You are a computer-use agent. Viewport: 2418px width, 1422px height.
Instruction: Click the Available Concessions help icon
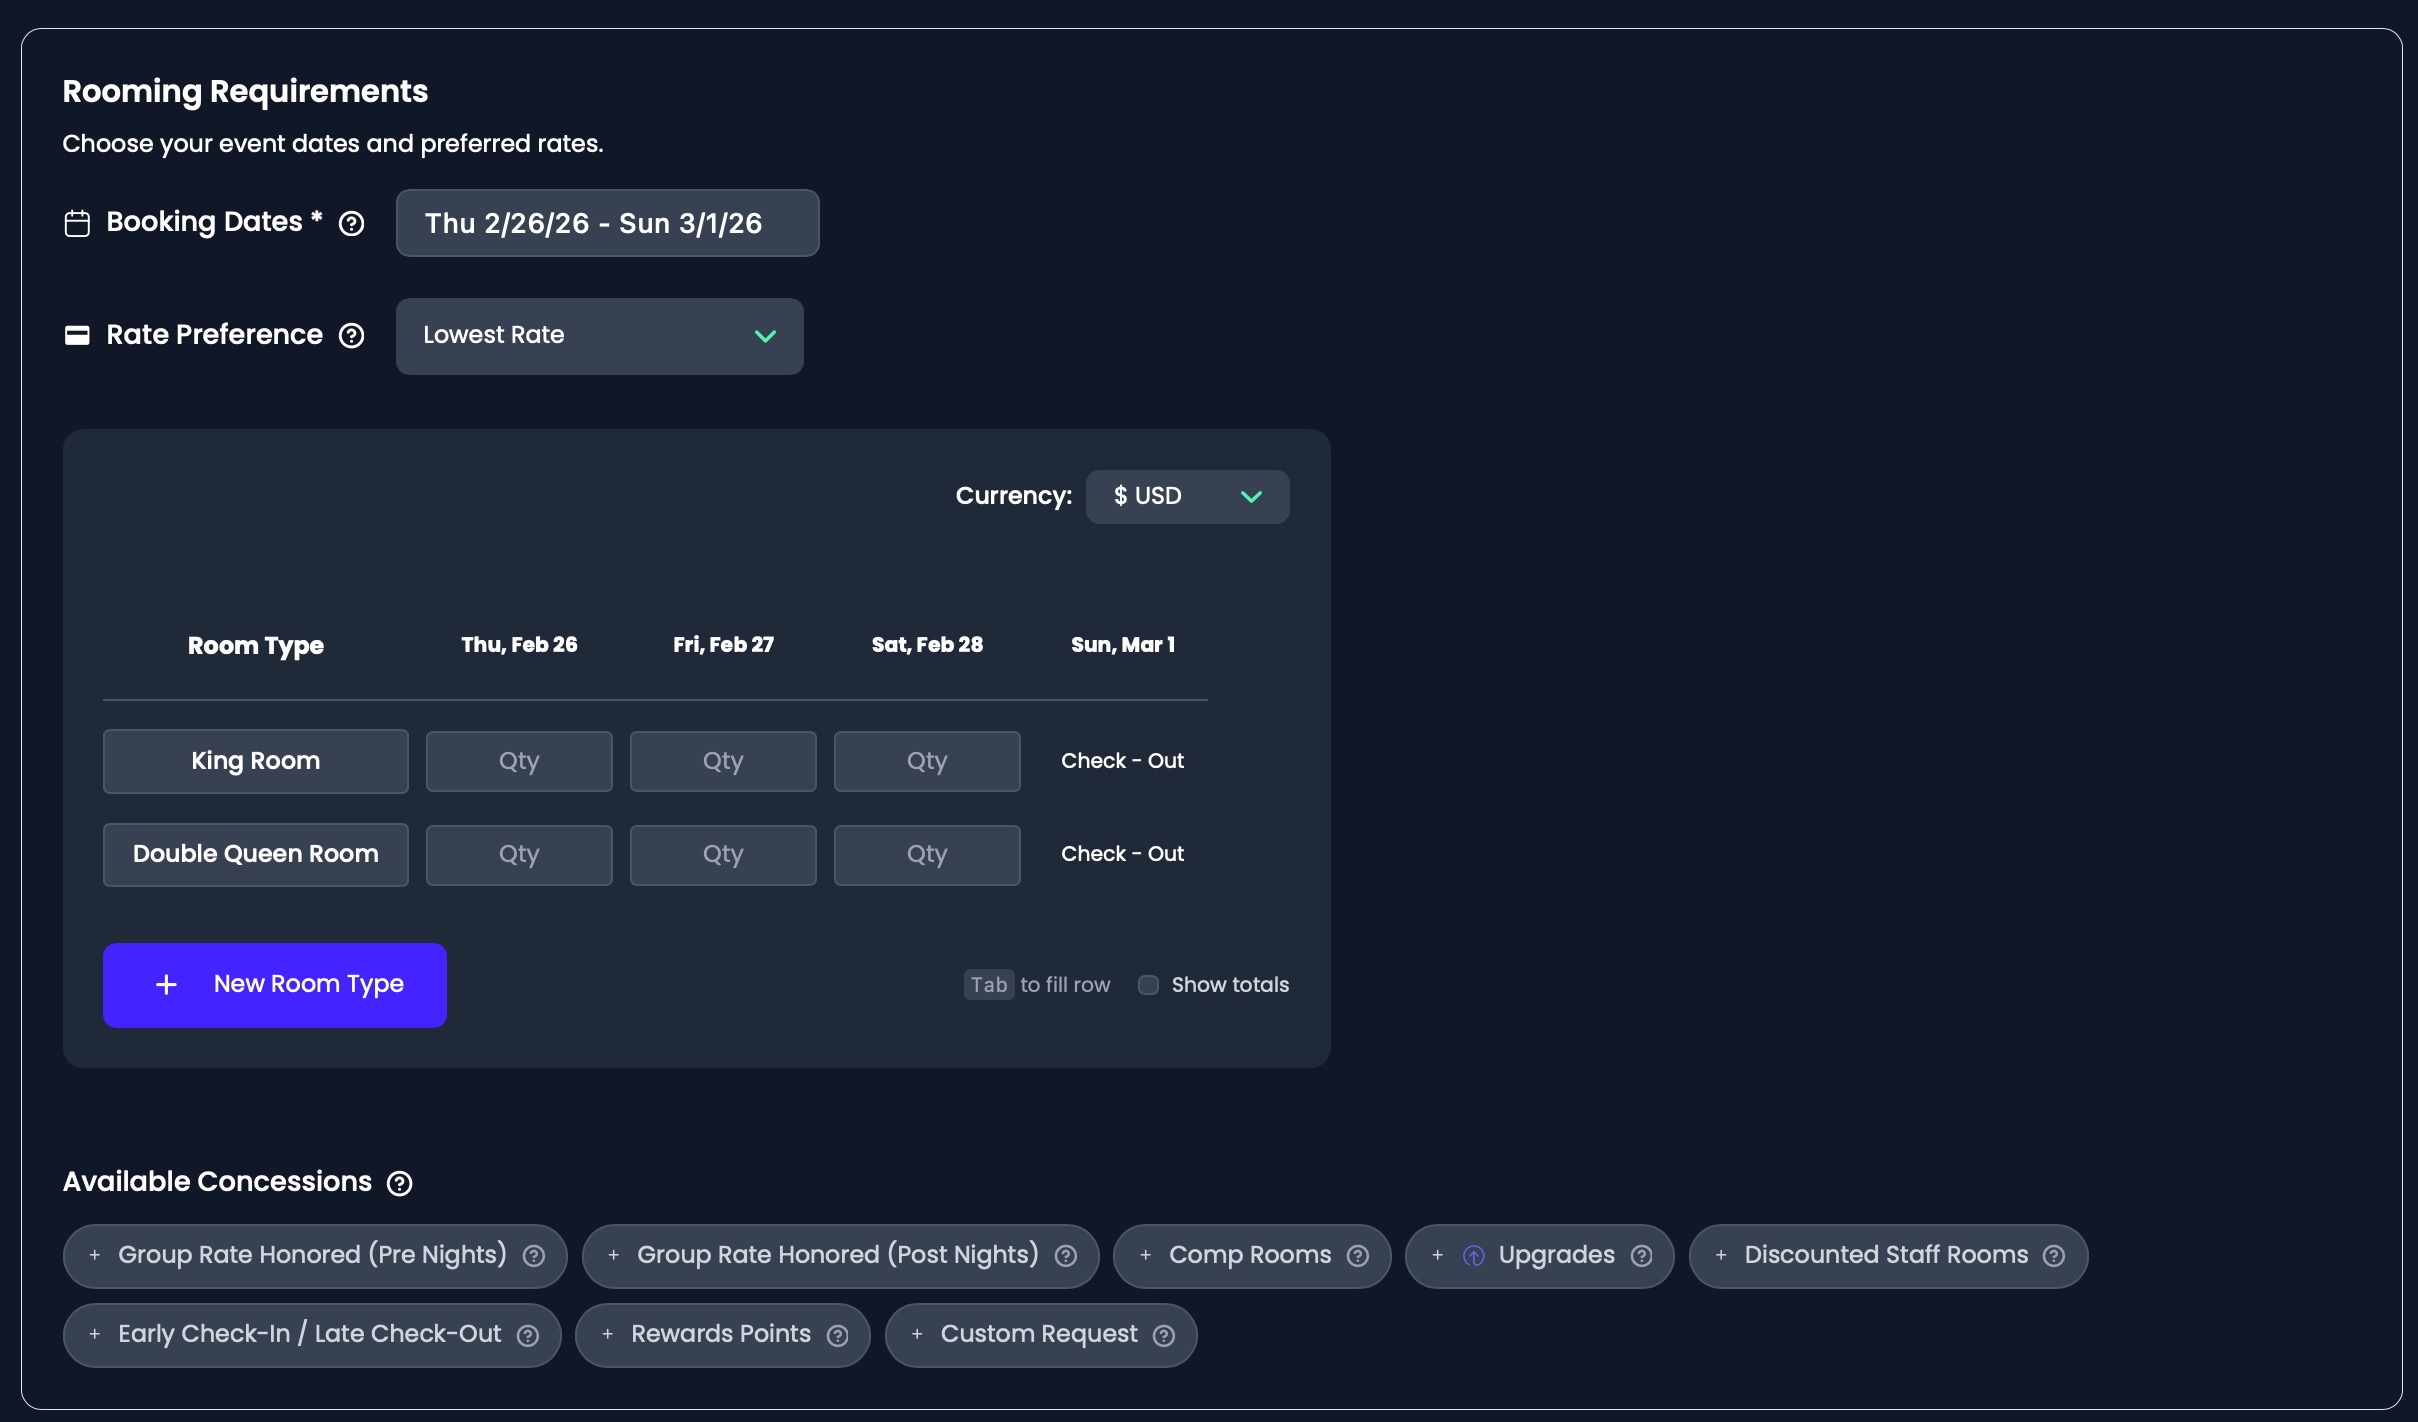399,1183
